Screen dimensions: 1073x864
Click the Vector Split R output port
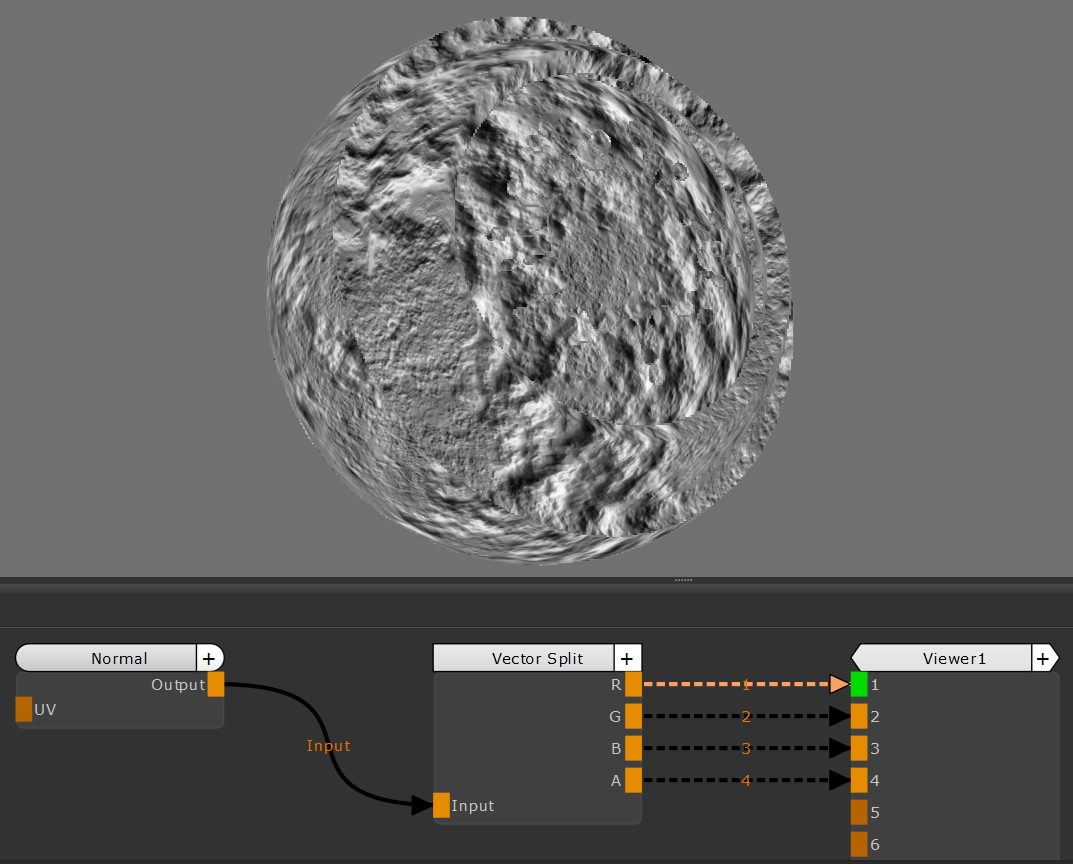click(633, 685)
